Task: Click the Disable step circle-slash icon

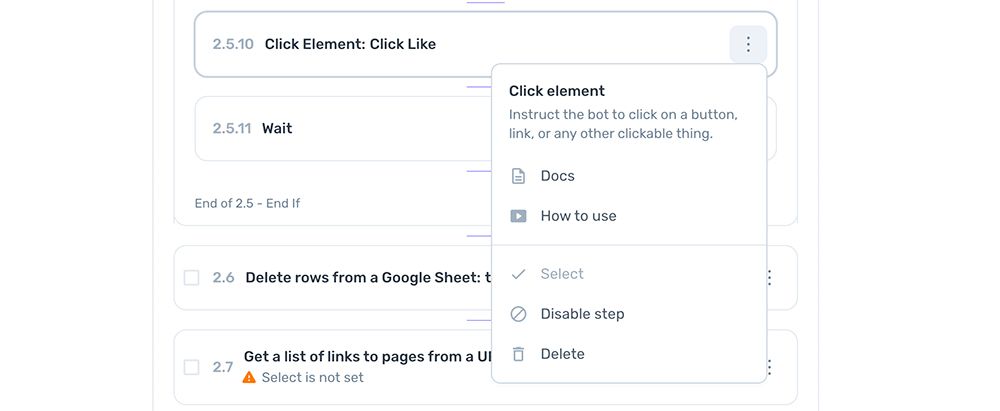Action: coord(518,314)
